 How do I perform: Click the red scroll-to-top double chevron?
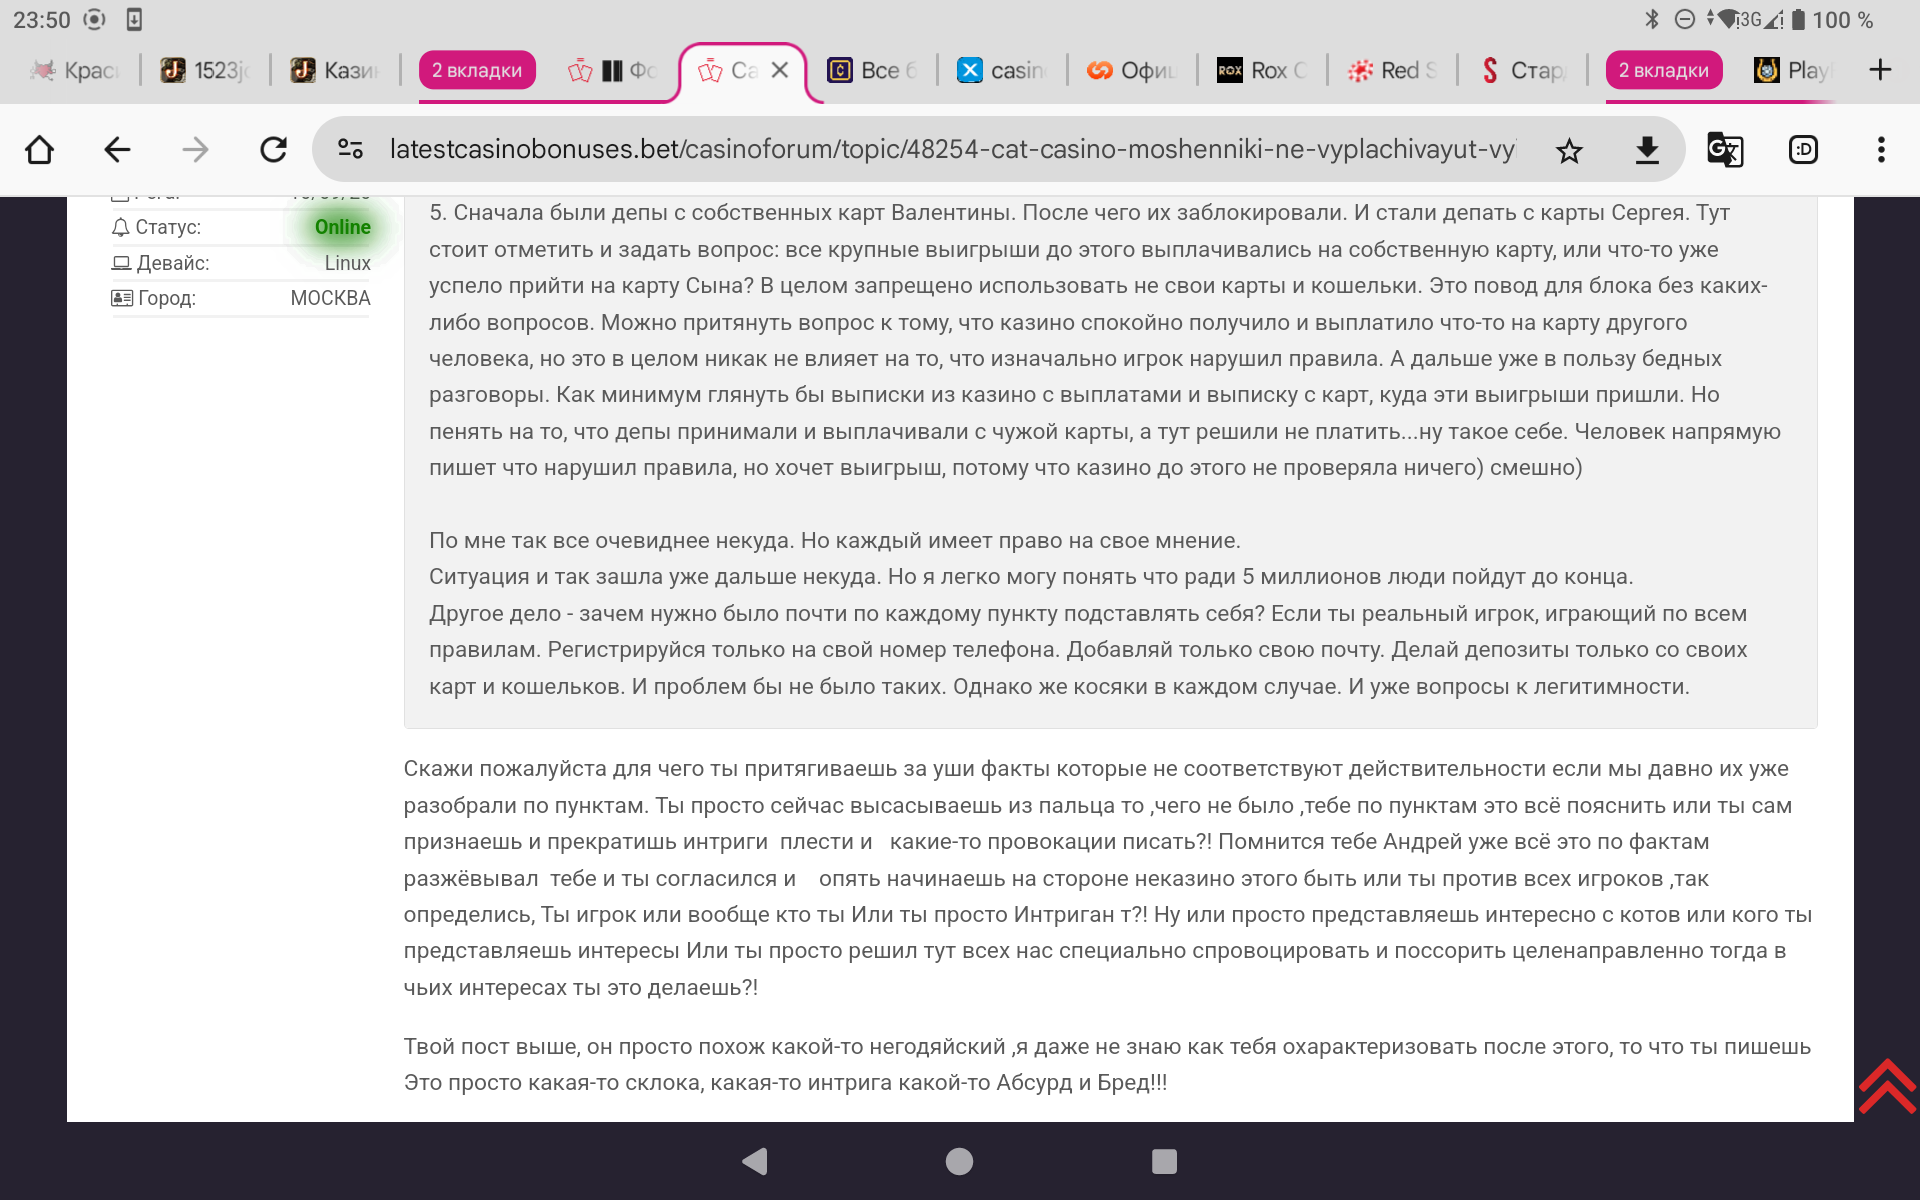pyautogui.click(x=1886, y=1086)
